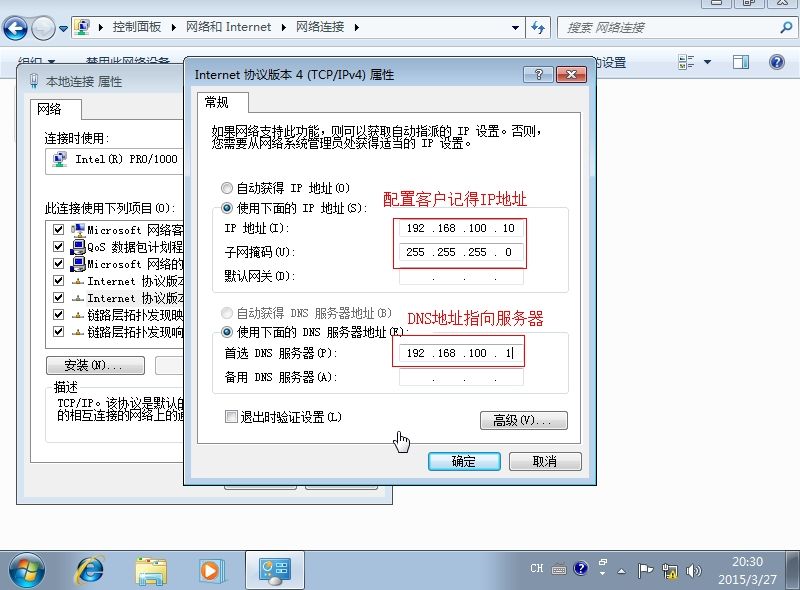Open 高级 advanced settings
This screenshot has width=800, height=590.
[x=523, y=420]
